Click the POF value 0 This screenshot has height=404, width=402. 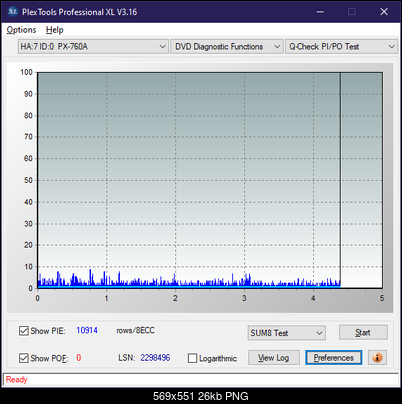79,358
